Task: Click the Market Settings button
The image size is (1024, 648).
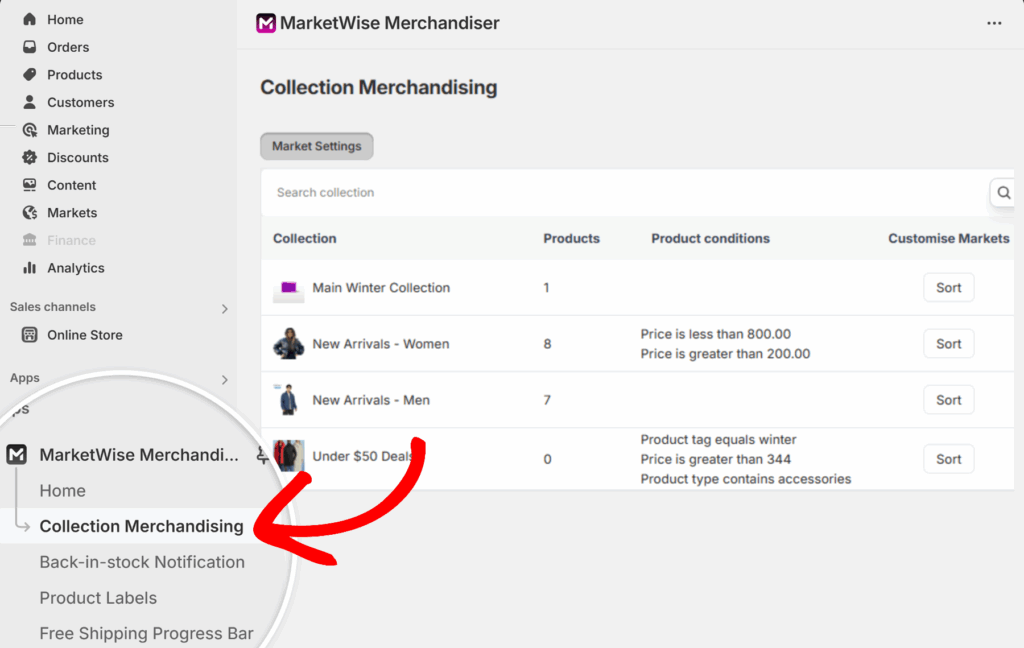Action: click(316, 146)
